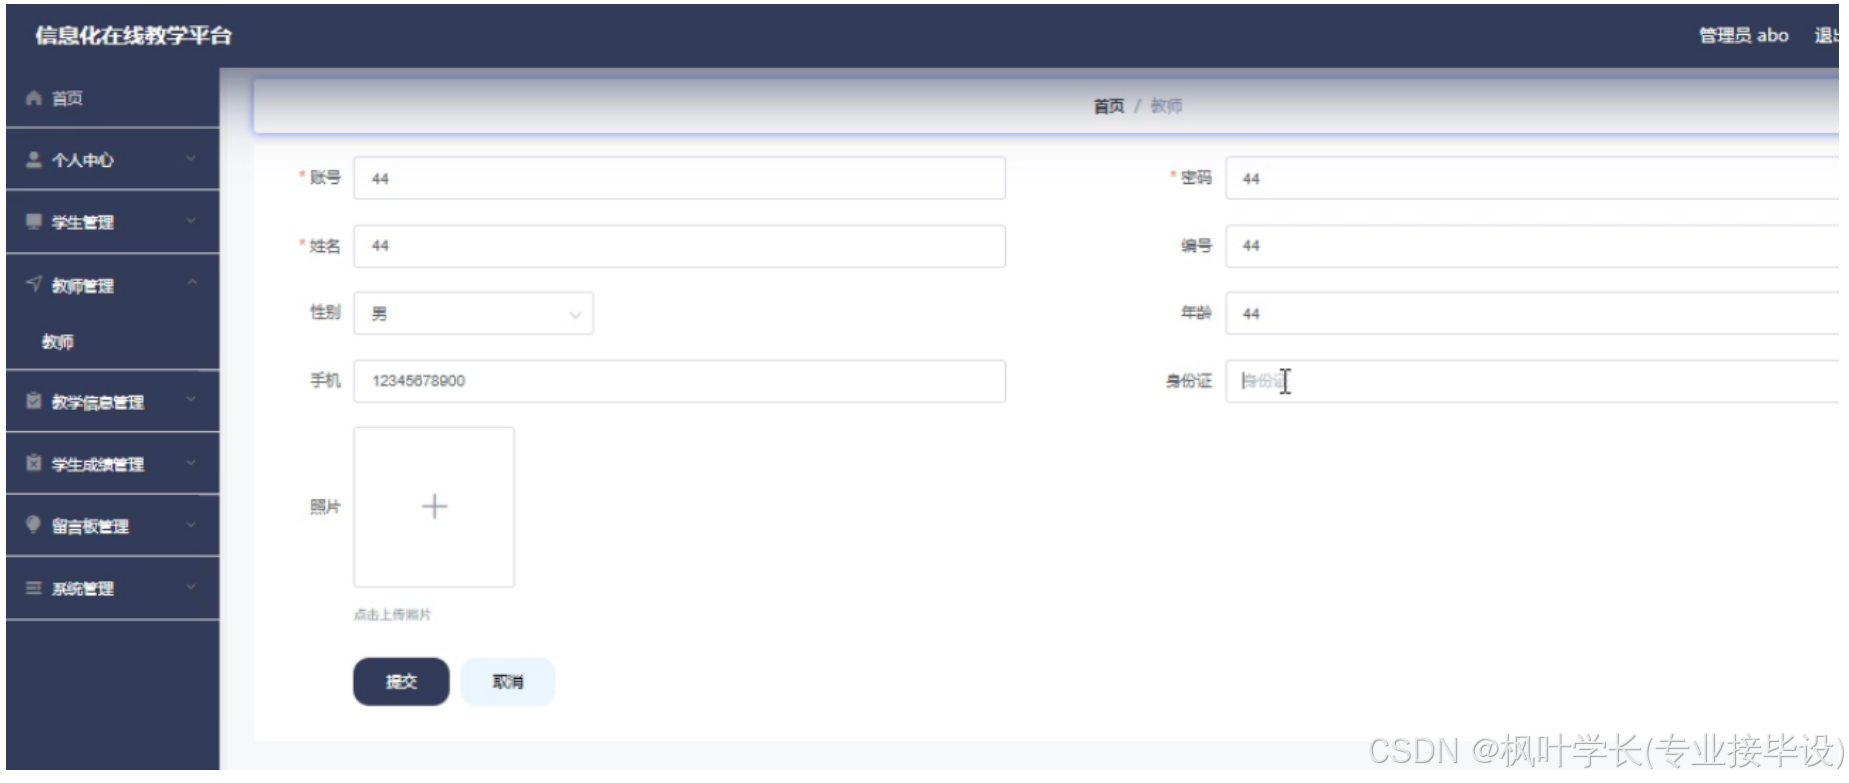Open the 性别 gender dropdown

[474, 313]
